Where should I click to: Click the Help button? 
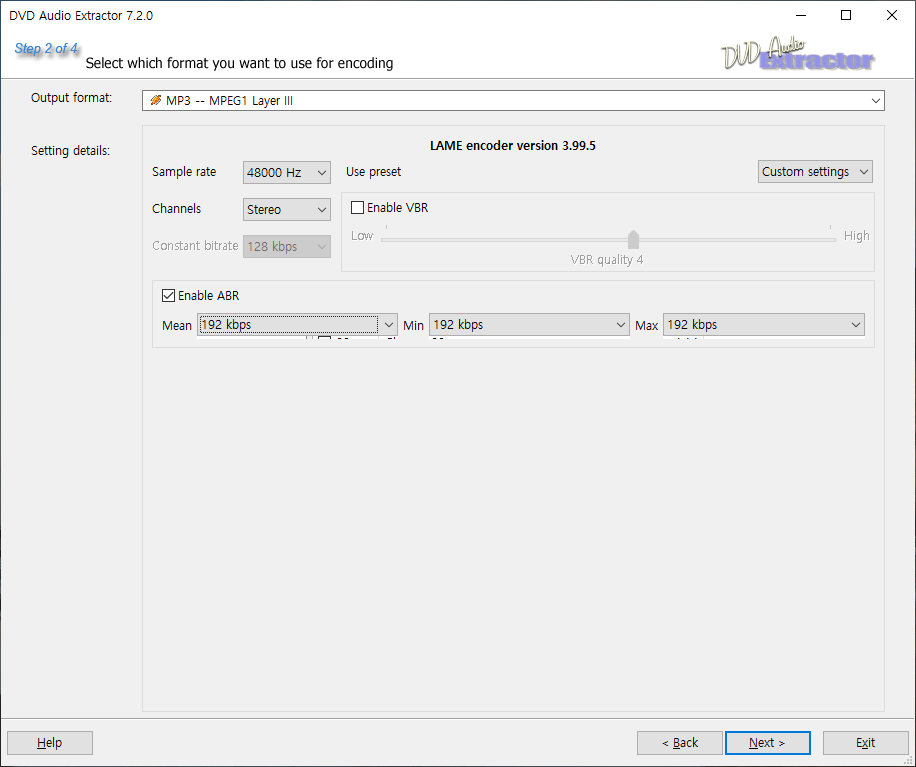click(50, 742)
